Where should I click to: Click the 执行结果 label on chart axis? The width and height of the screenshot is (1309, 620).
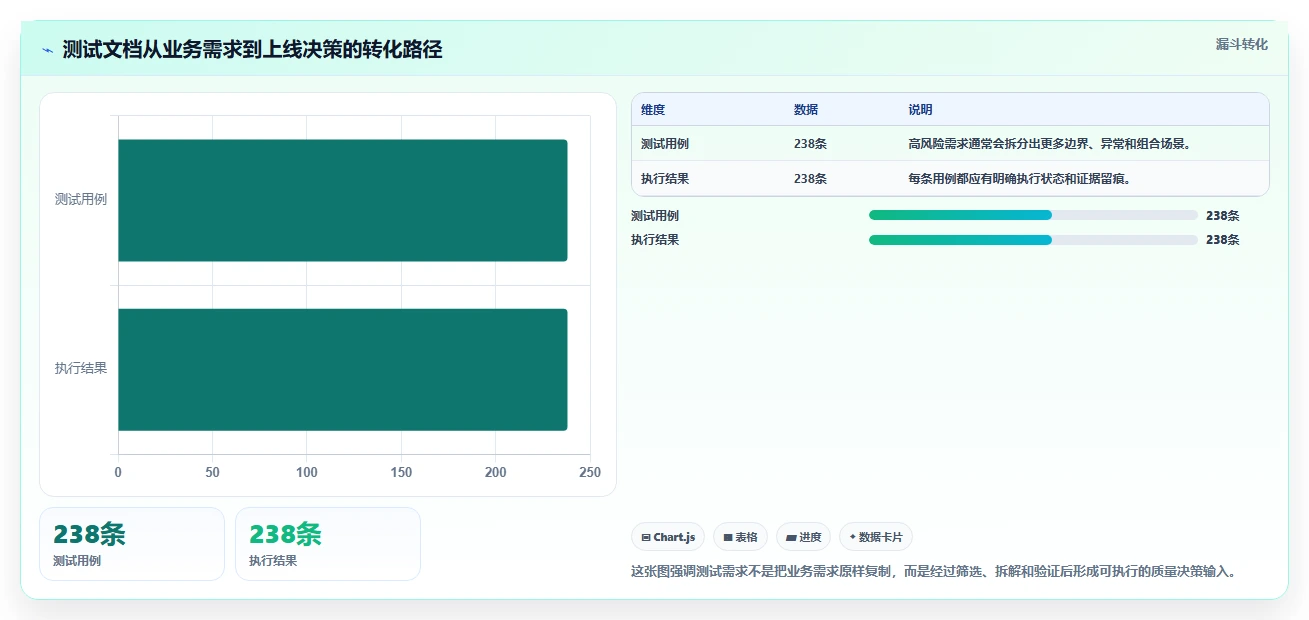81,368
